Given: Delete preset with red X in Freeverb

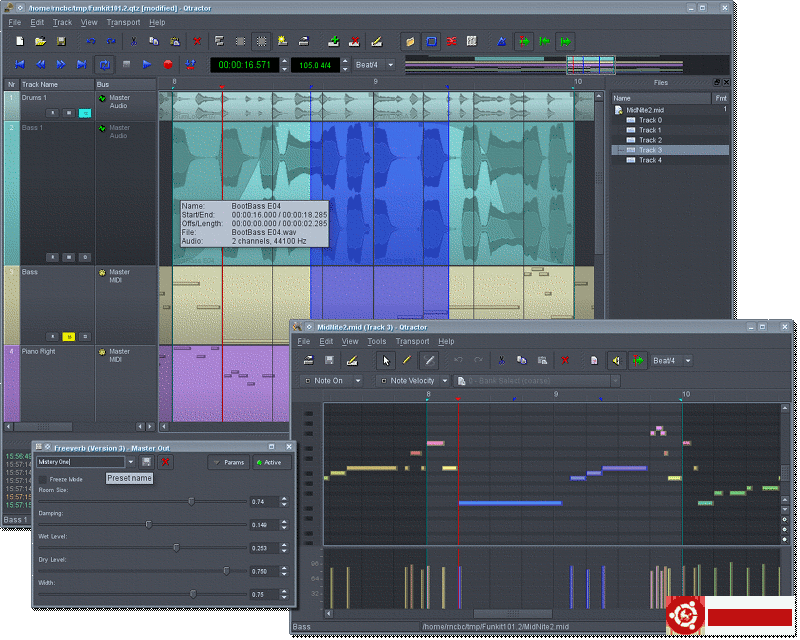Looking at the screenshot, I should tap(166, 462).
